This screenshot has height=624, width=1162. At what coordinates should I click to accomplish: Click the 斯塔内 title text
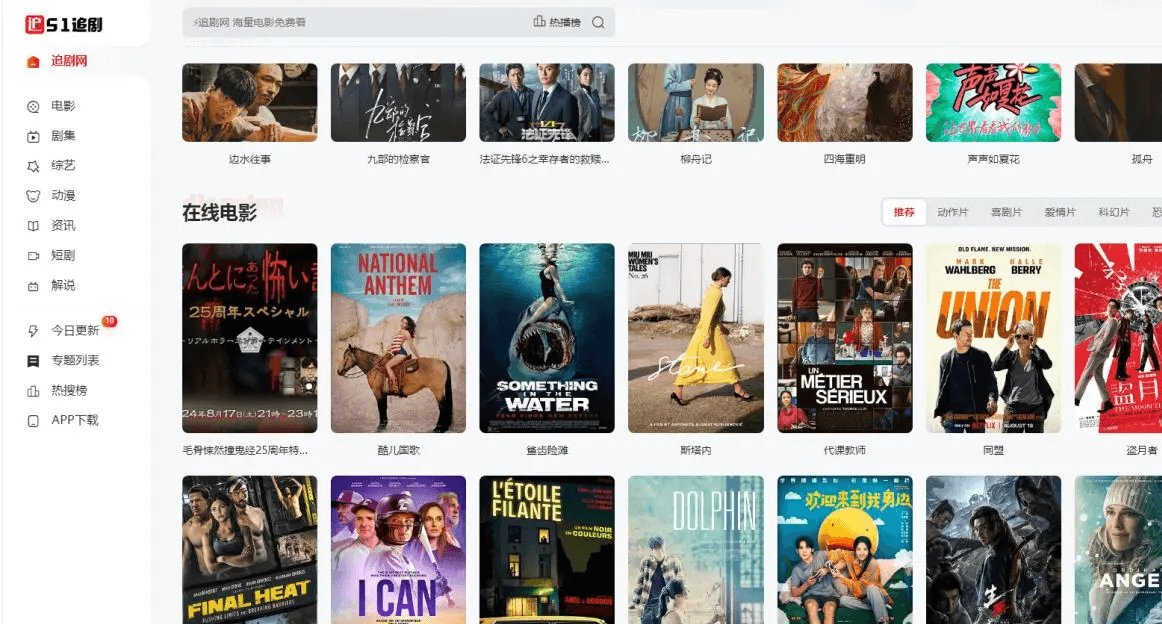[x=696, y=451]
